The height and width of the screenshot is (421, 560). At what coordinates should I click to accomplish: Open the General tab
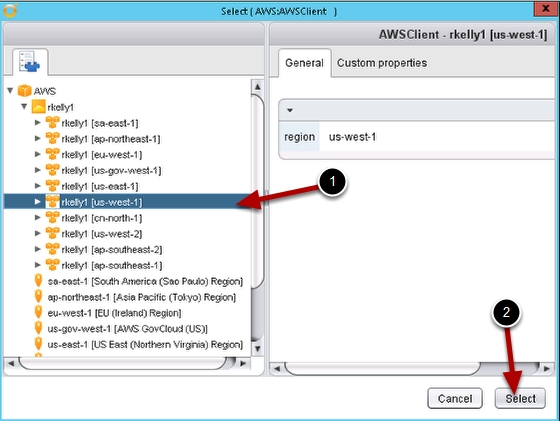click(x=304, y=63)
